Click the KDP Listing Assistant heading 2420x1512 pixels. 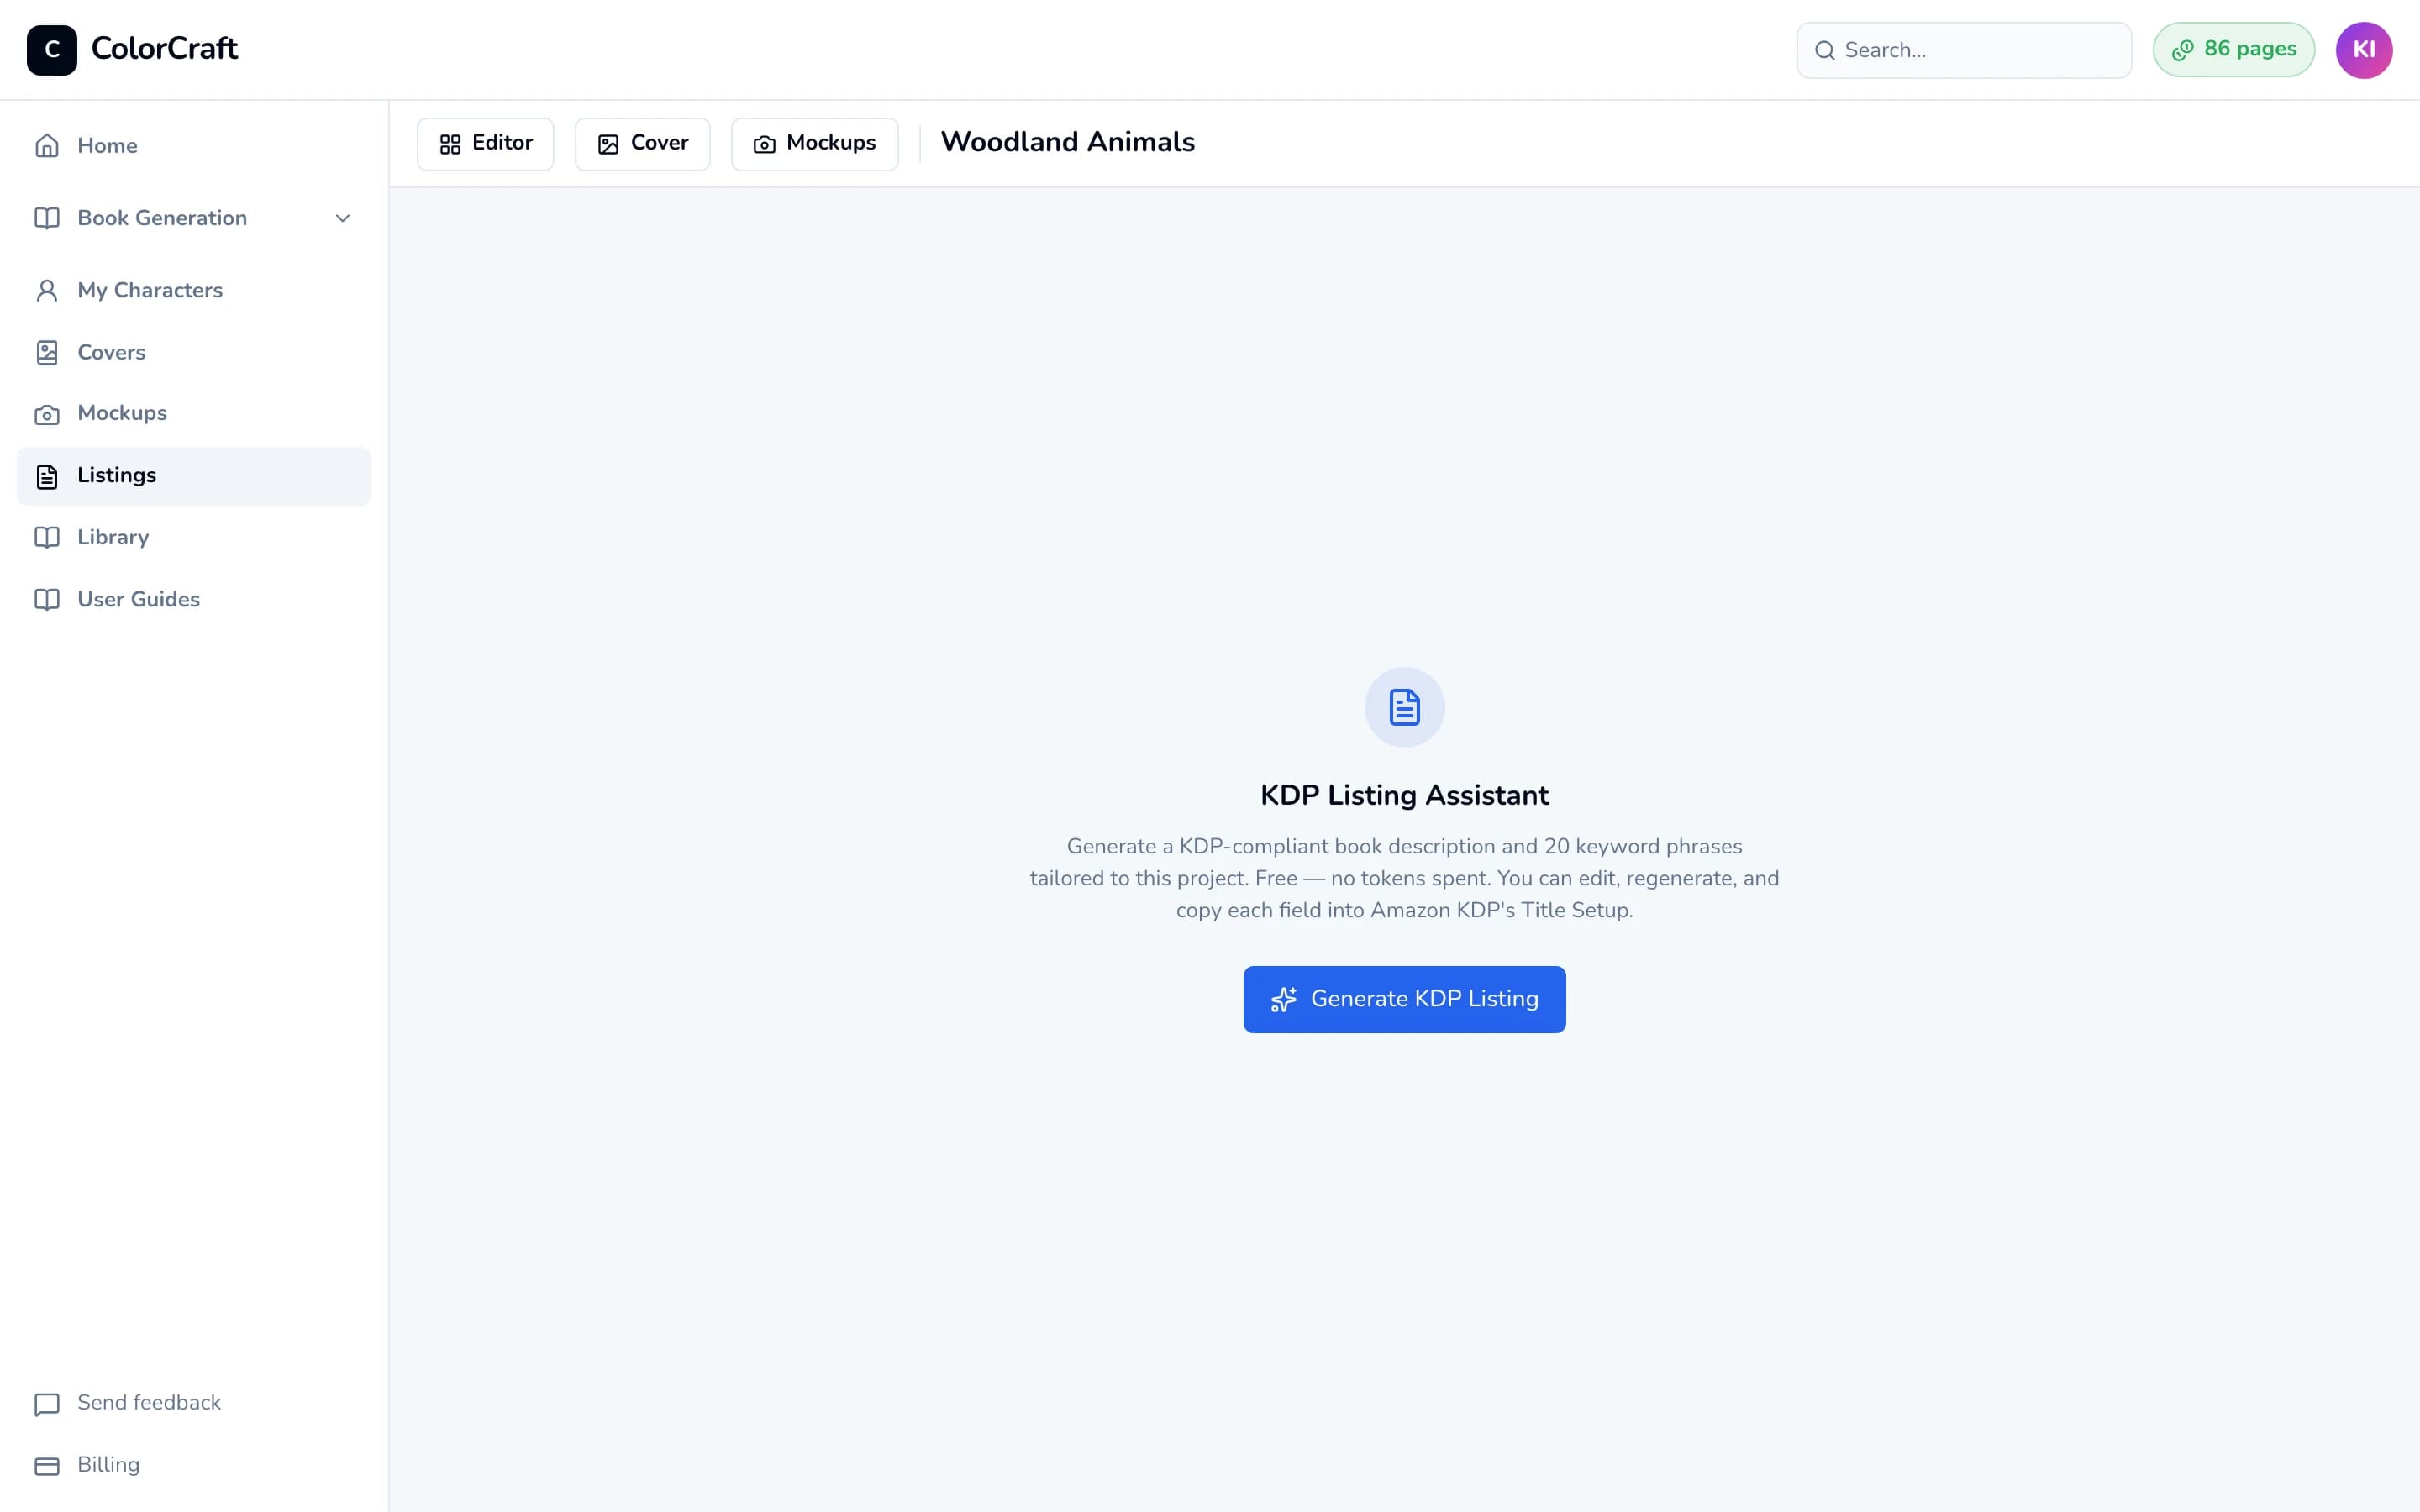(1404, 795)
